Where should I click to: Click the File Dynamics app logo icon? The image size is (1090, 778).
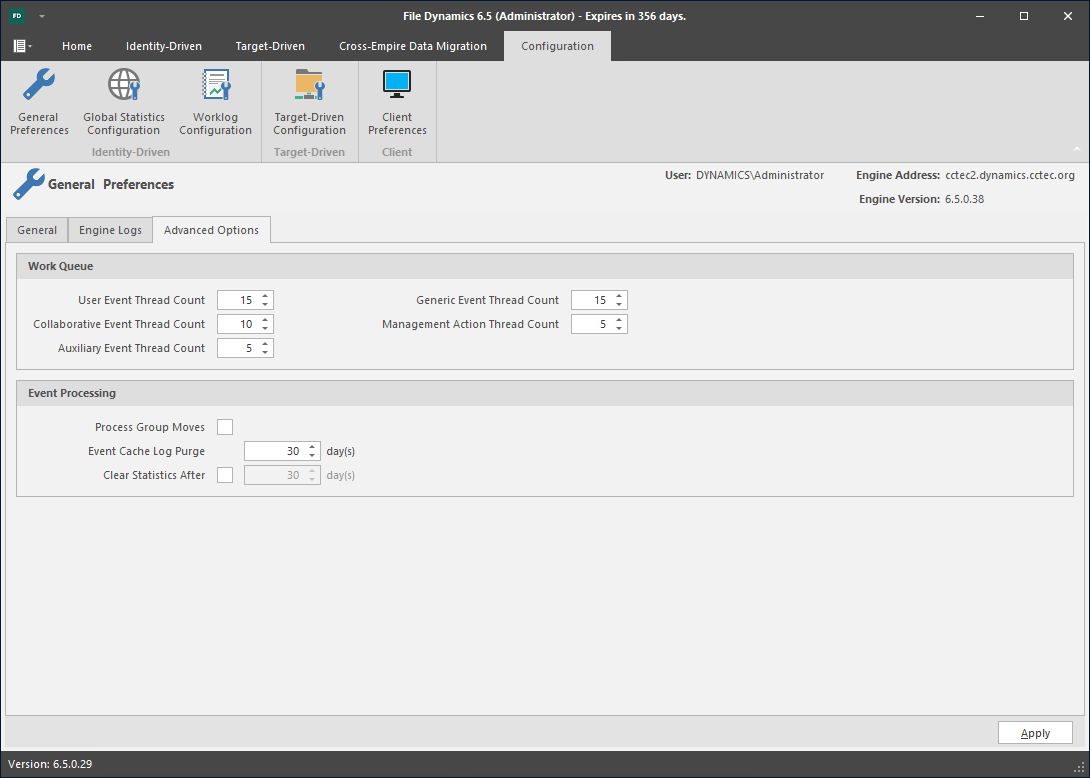coord(18,16)
